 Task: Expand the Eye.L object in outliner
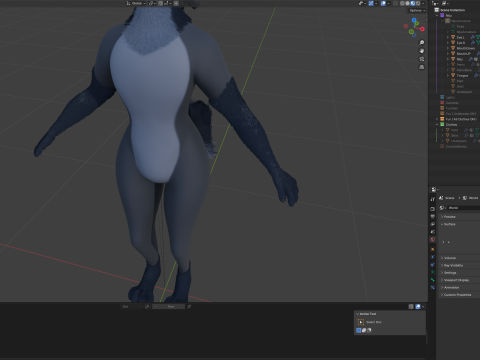[x=448, y=37]
